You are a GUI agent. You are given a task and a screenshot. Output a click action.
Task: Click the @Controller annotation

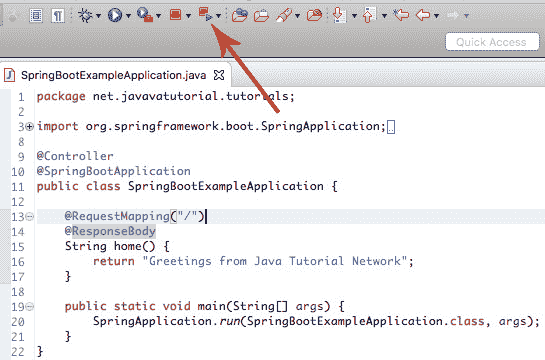pos(75,156)
